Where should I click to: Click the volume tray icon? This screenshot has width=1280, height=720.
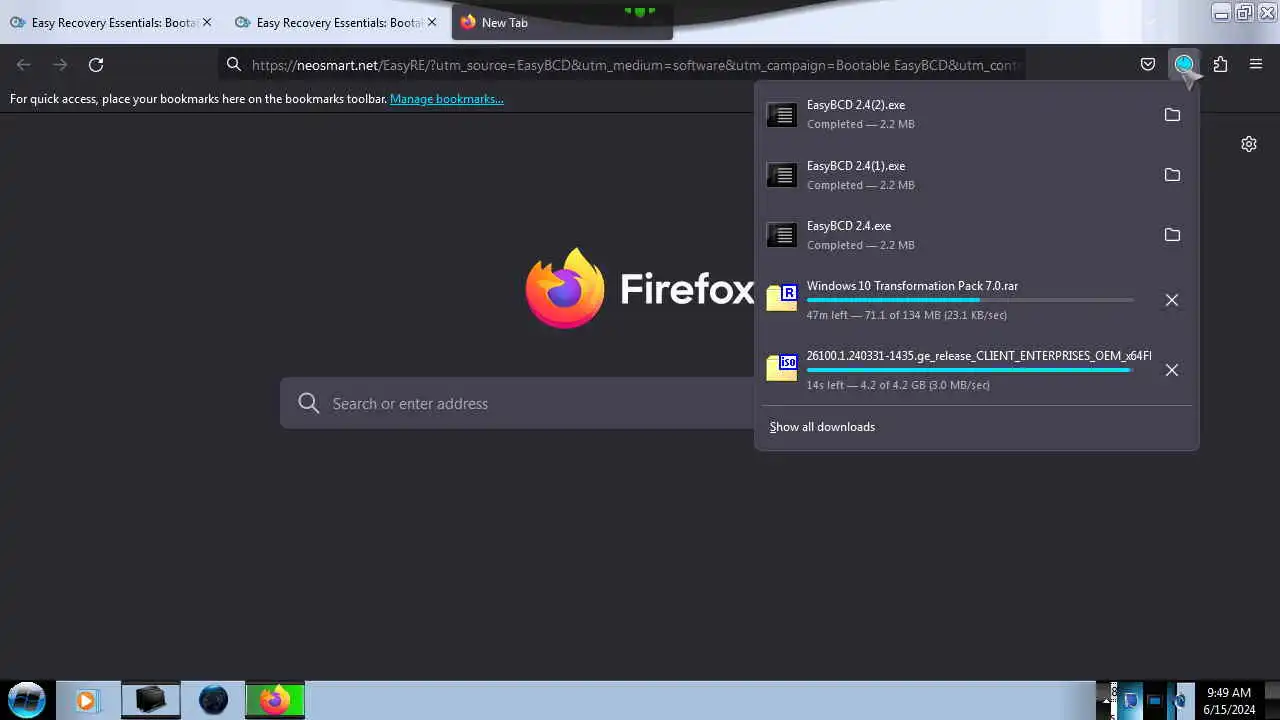pos(1179,700)
